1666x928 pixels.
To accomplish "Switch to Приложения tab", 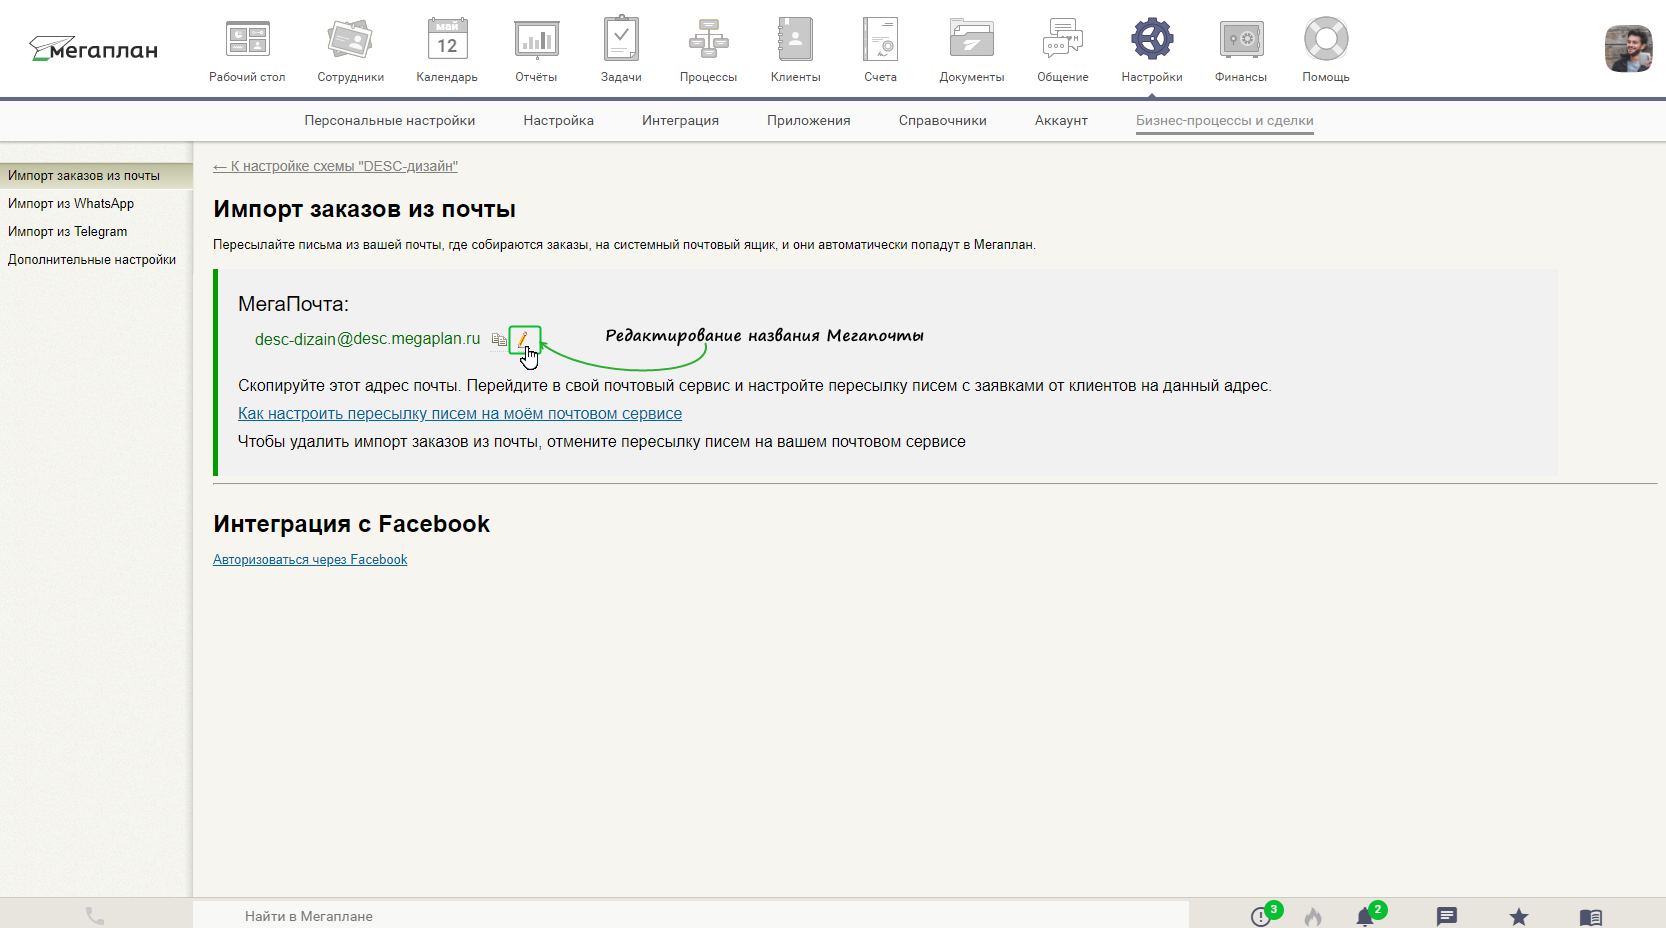I will coord(809,121).
